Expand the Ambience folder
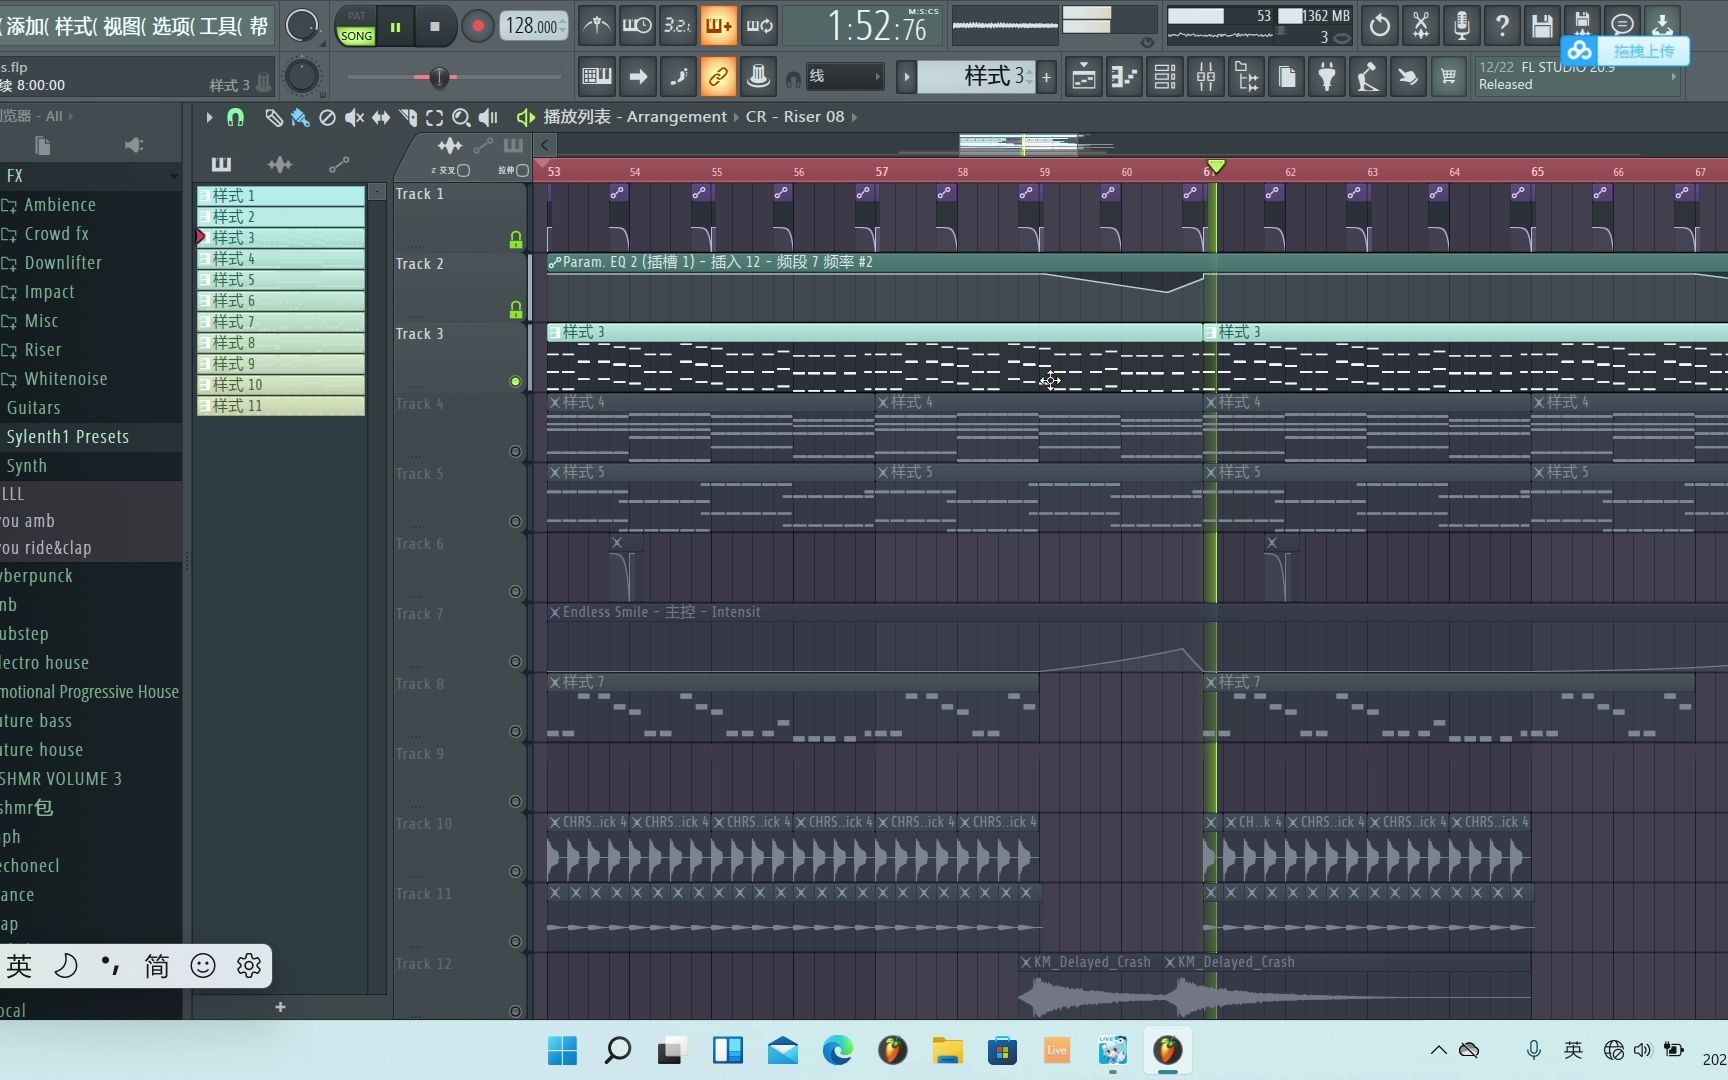This screenshot has height=1080, width=1728. (60, 205)
